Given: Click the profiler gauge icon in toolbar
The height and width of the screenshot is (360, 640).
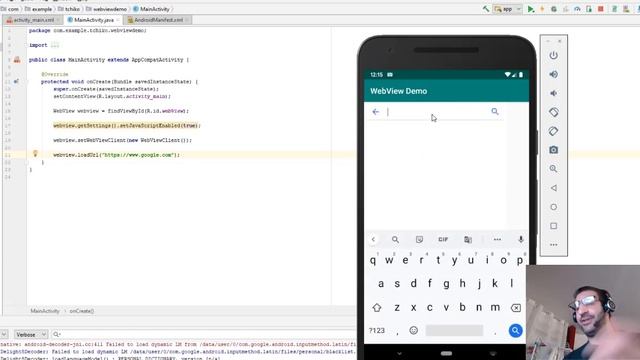Looking at the screenshot, I should point(577,9).
